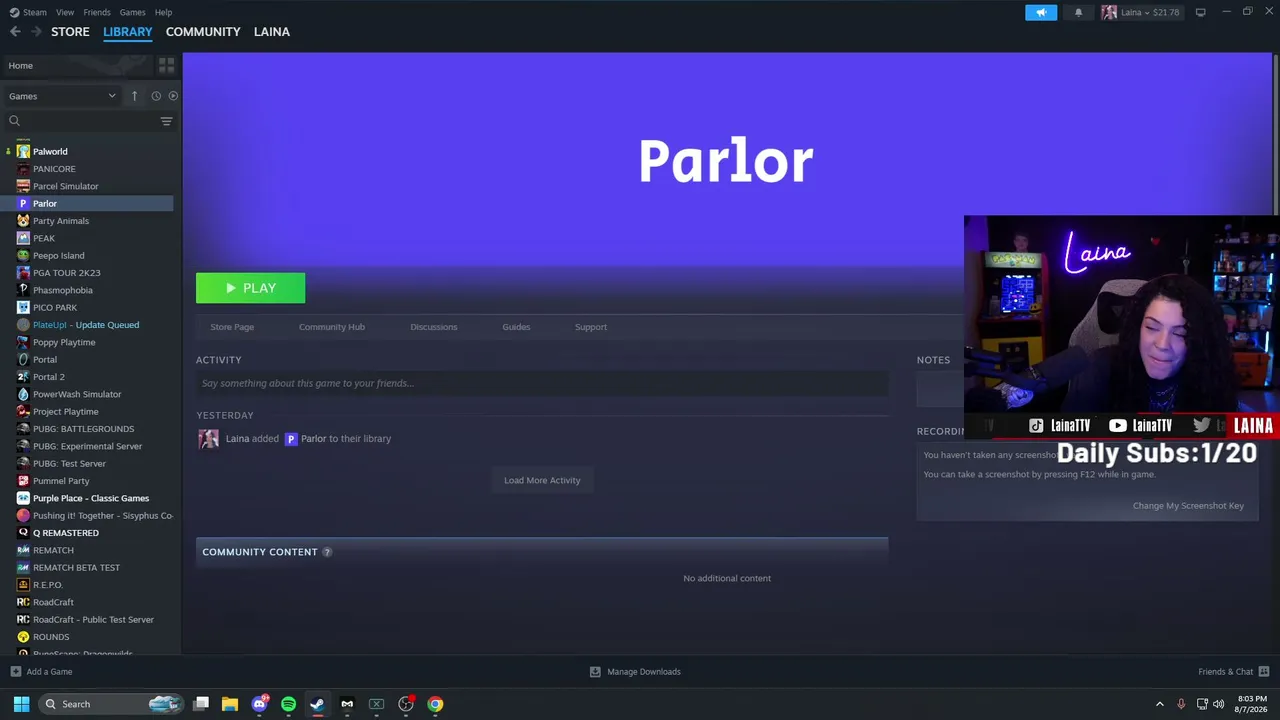This screenshot has height=720, width=1280.
Task: Go forward with the right arrow
Action: point(37,32)
